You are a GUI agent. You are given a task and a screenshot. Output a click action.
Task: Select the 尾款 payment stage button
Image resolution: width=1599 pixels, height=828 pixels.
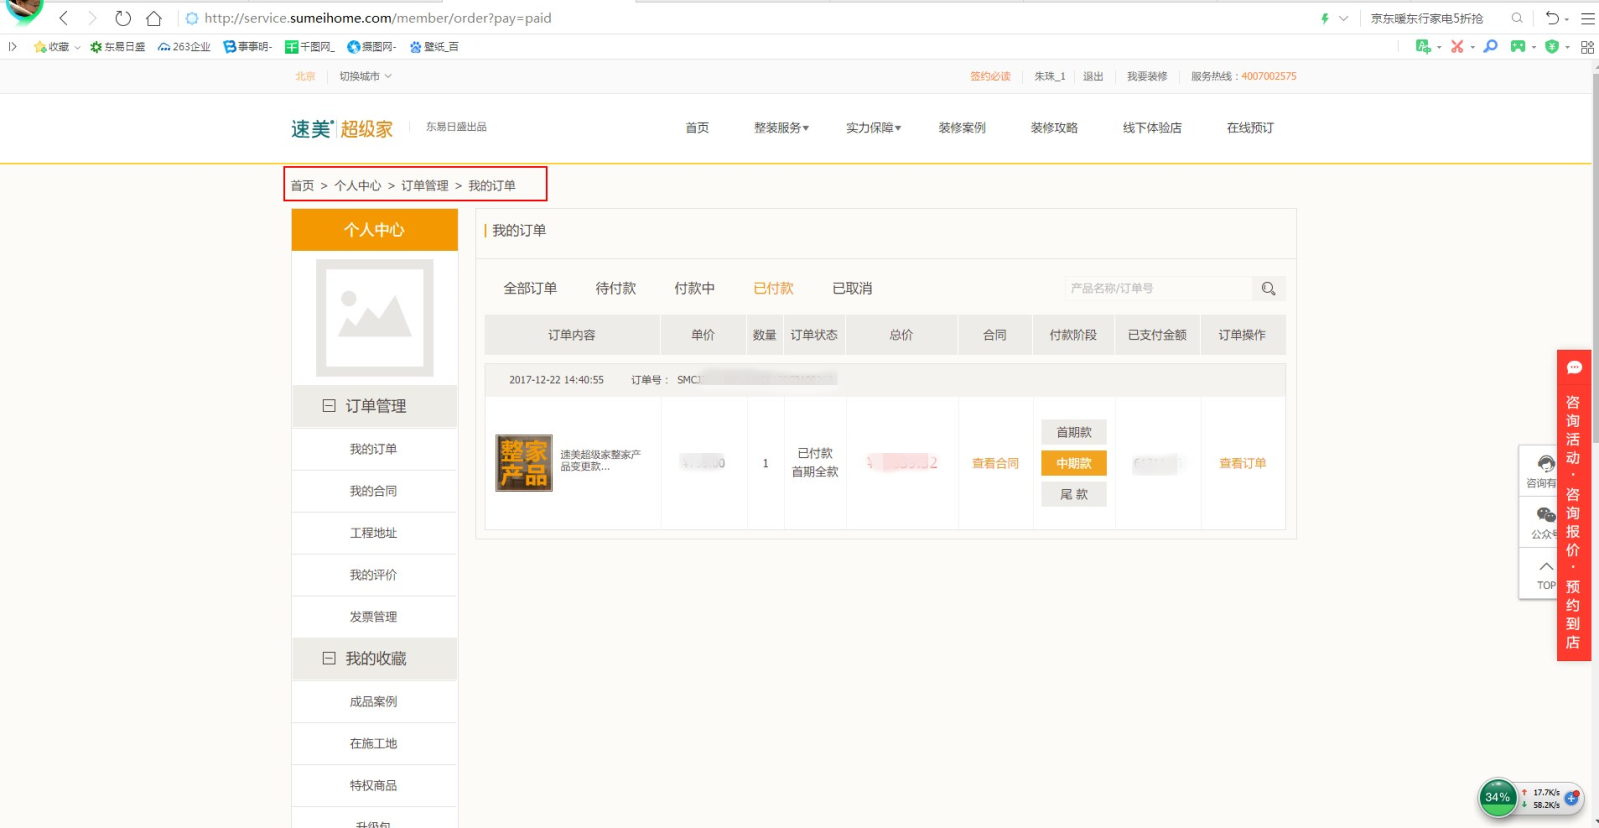pos(1074,494)
